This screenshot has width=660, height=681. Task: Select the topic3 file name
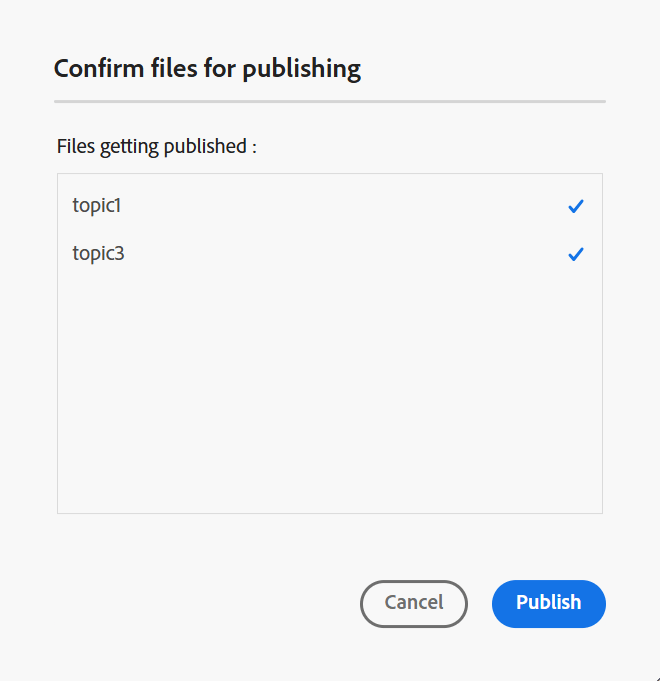[98, 254]
